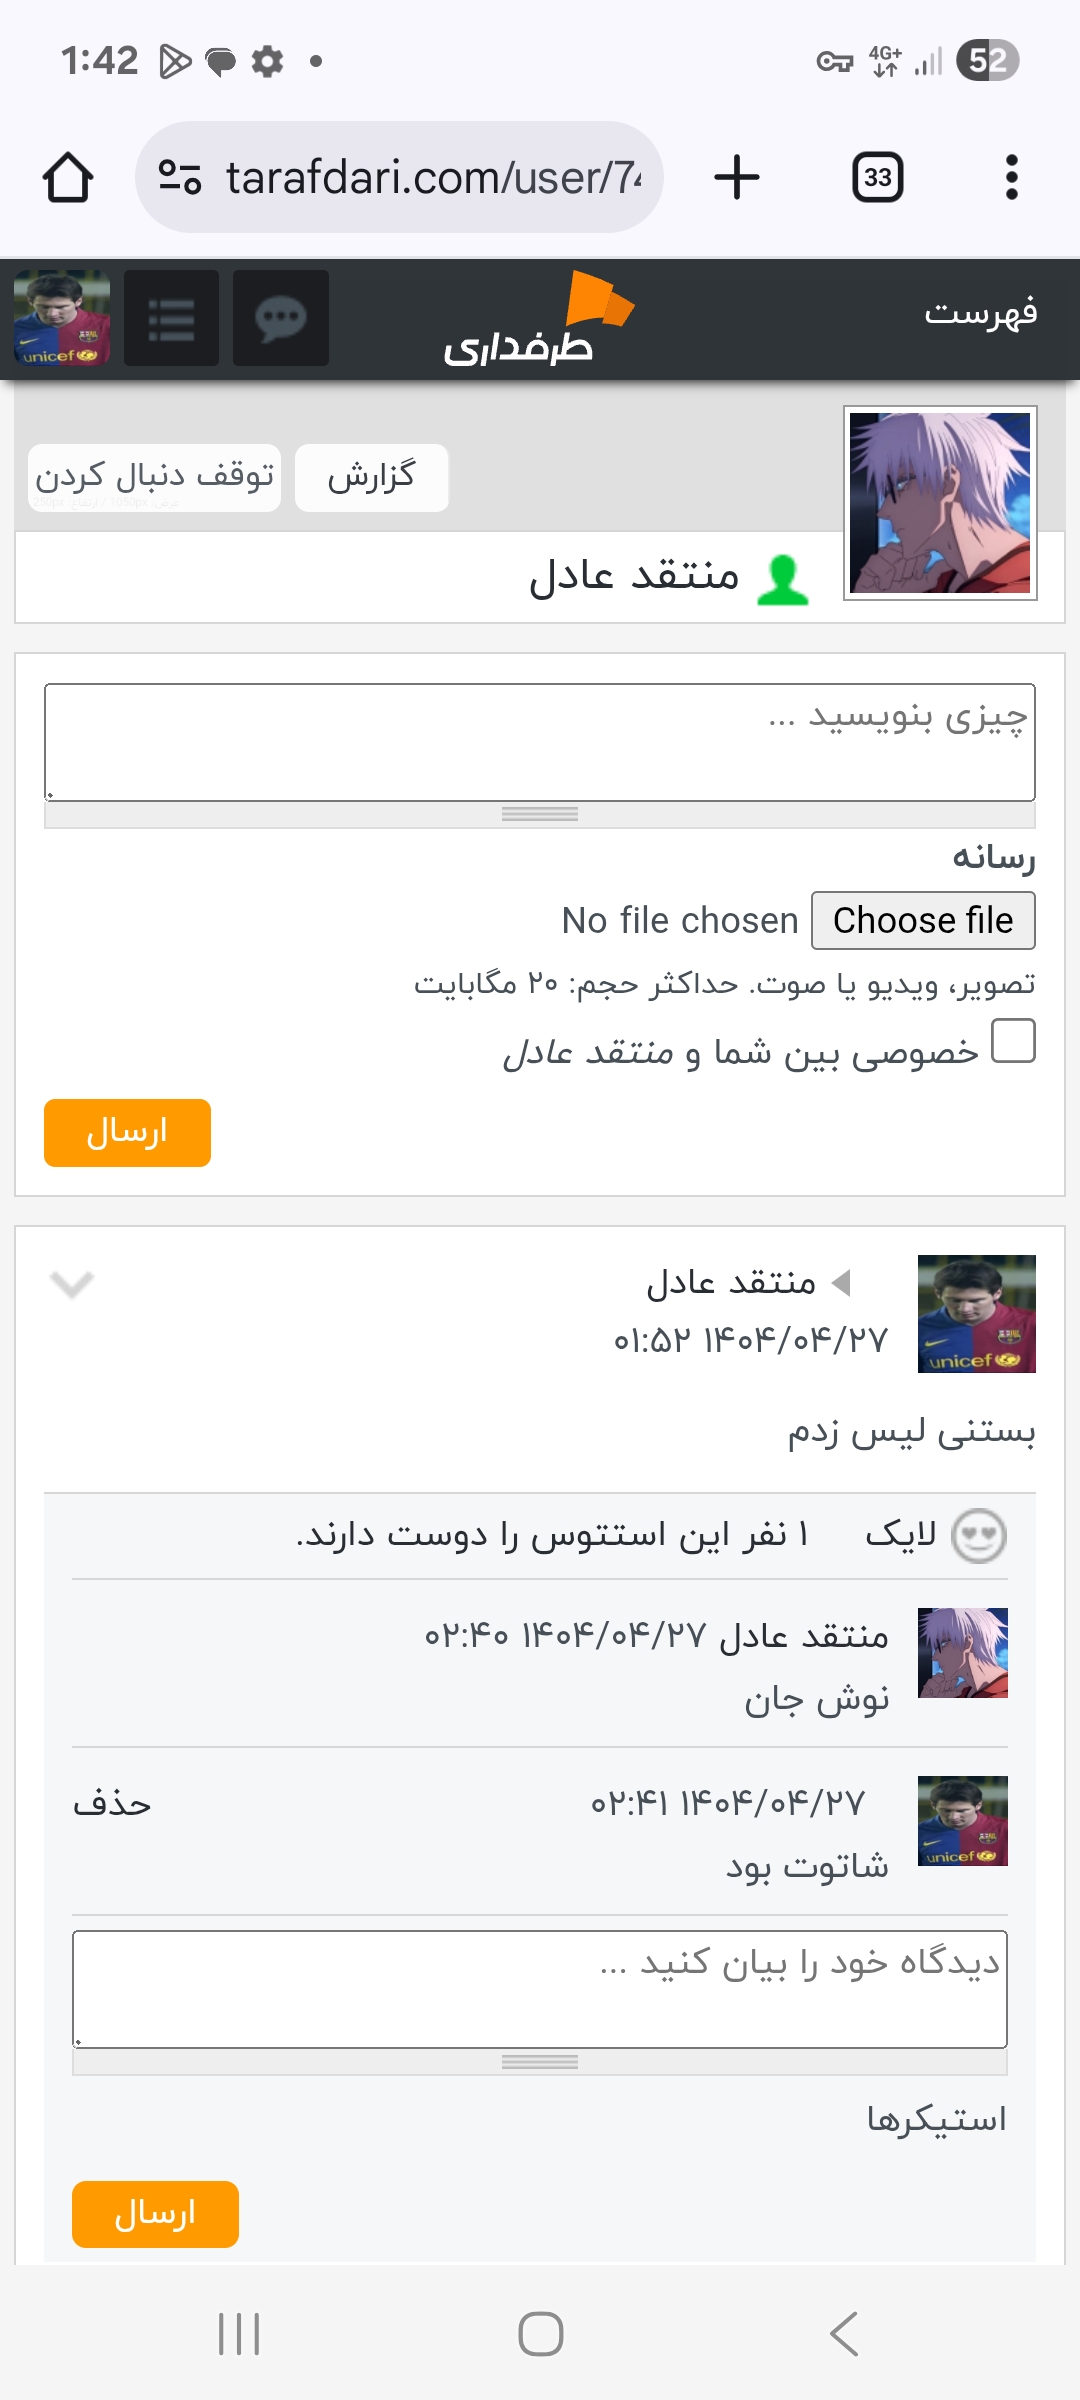Click the گزارش report button
This screenshot has height=2400, width=1080.
coord(372,477)
